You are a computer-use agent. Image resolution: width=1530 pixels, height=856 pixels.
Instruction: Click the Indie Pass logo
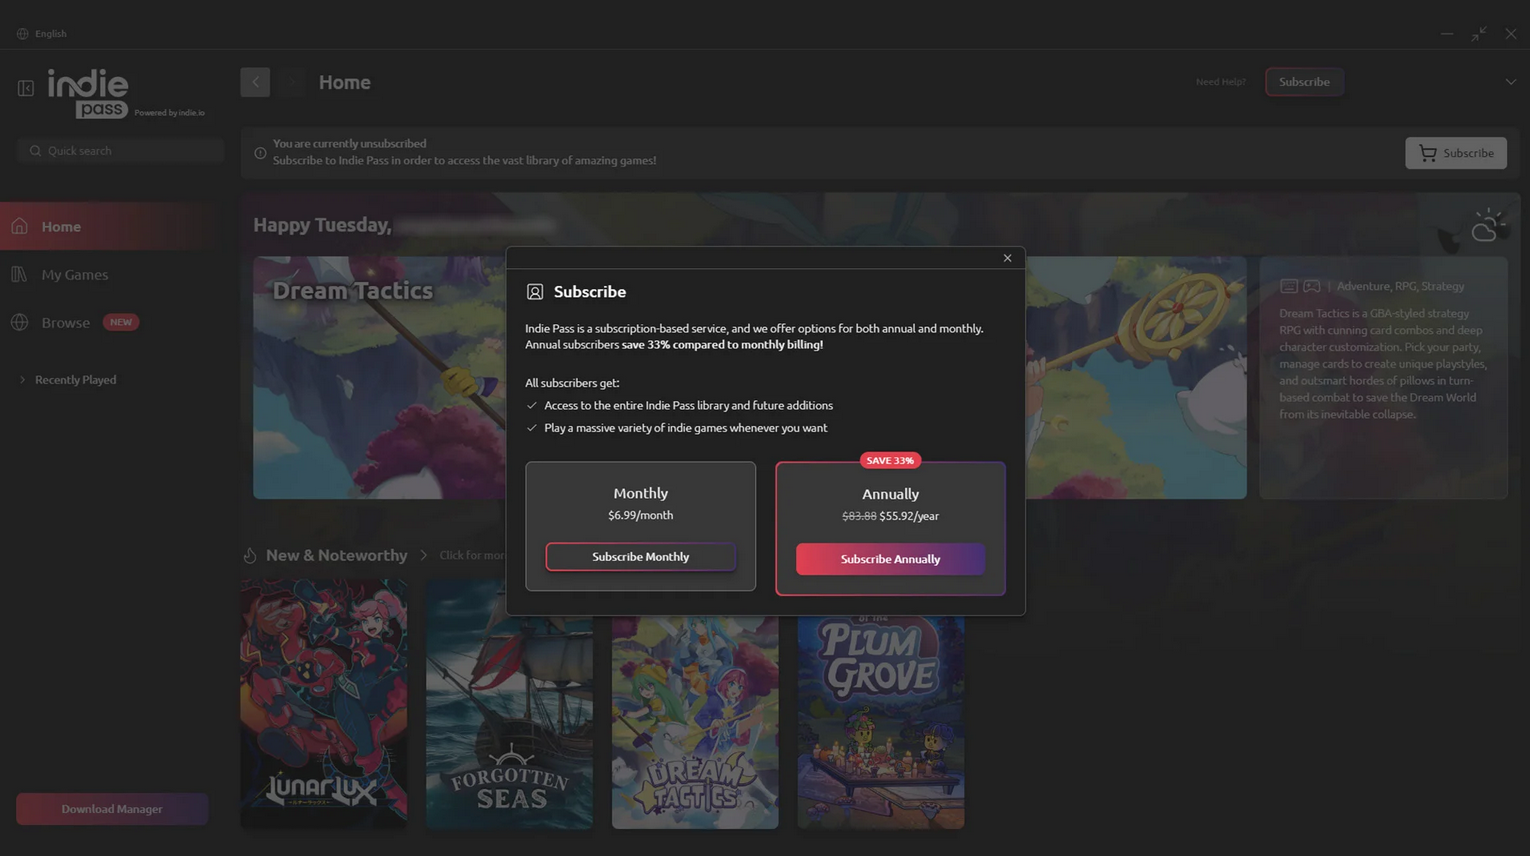88,94
